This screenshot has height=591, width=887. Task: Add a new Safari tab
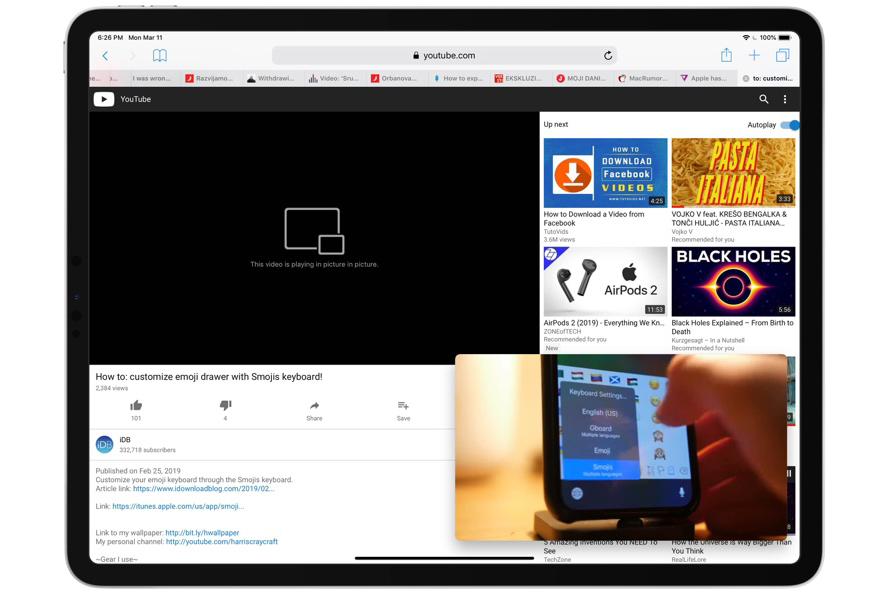pos(754,56)
